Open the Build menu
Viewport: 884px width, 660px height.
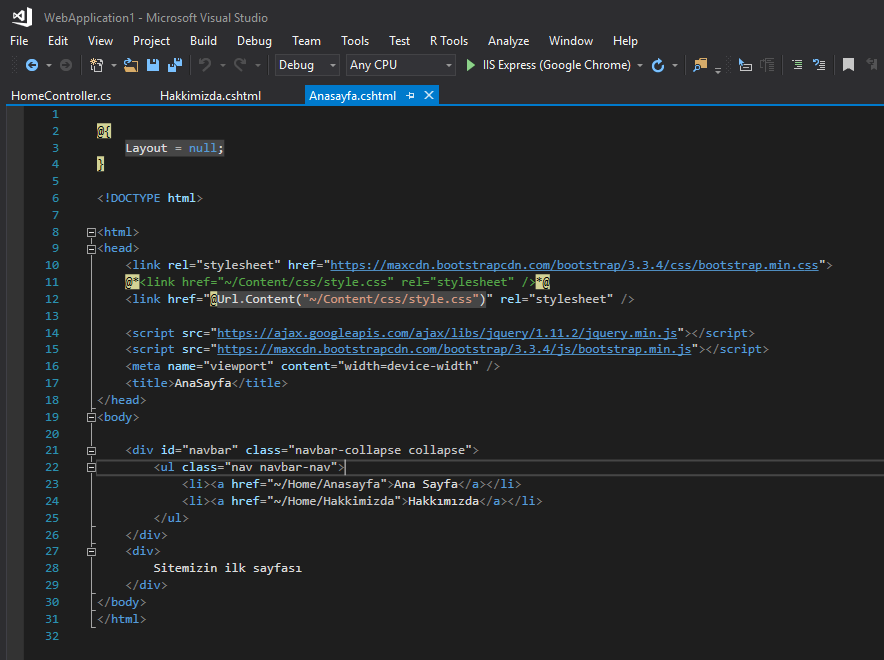click(x=204, y=41)
